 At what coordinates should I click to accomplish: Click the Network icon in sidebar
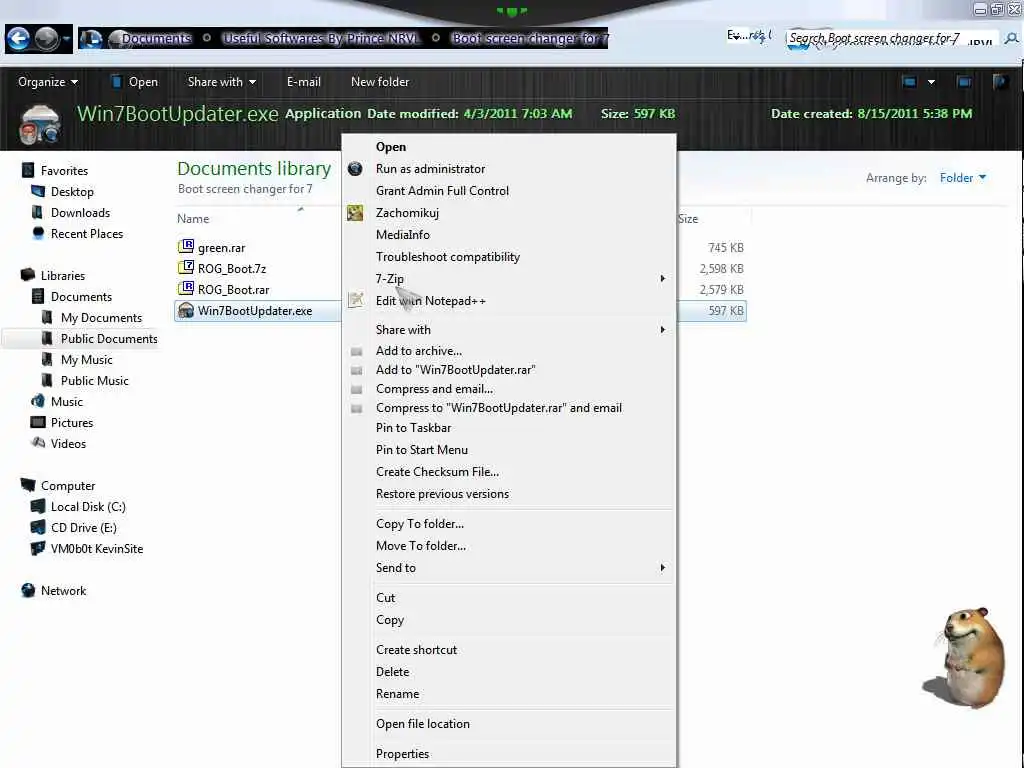[x=28, y=590]
